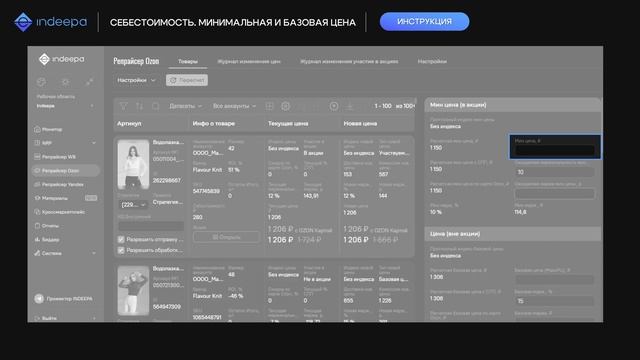This screenshot has height=360, width=640.
Task: Click the base margin field containing 15
Action: tap(555, 301)
